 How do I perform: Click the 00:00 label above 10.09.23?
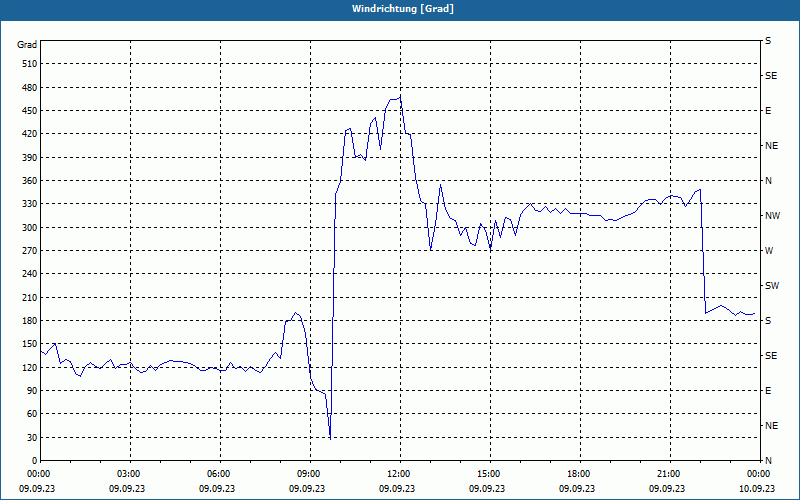pyautogui.click(x=759, y=474)
